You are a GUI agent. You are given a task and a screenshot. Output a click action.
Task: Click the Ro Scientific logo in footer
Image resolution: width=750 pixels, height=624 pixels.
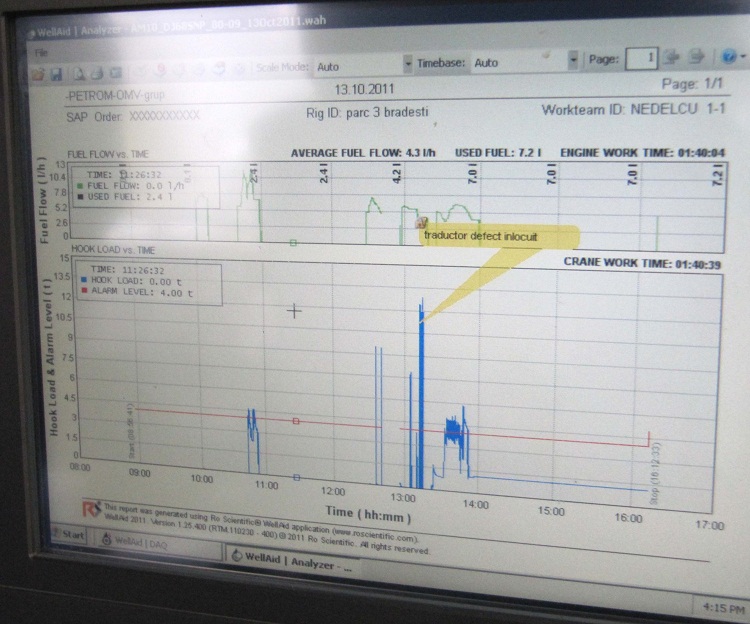tap(91, 508)
